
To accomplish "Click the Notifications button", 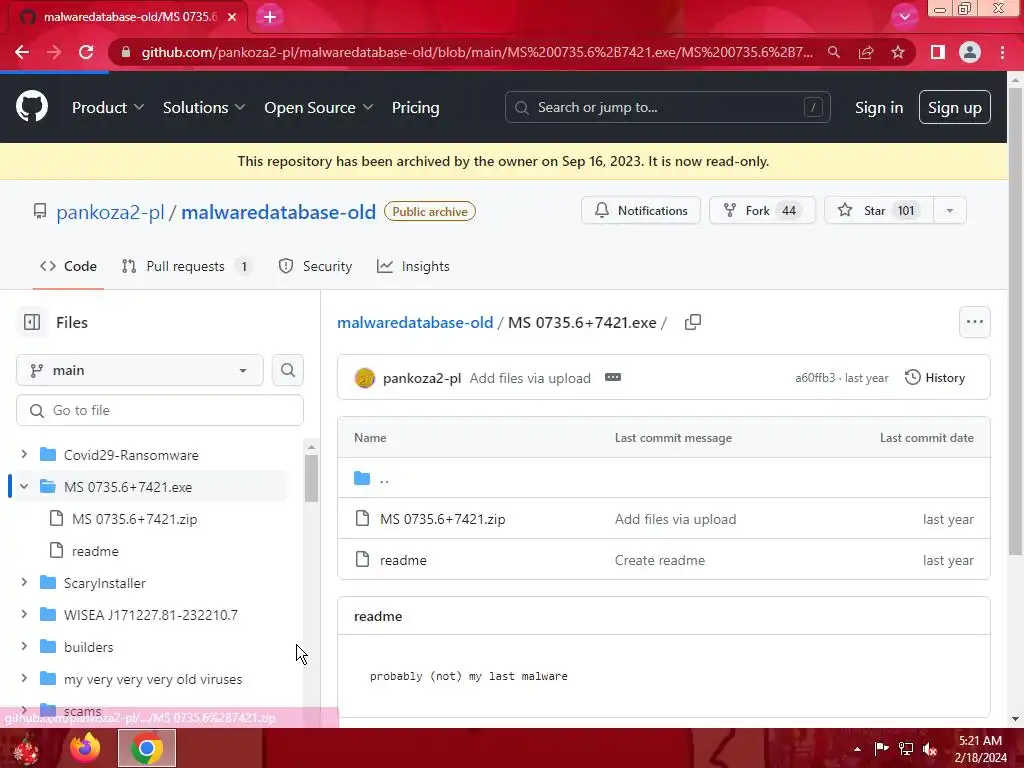I will click(x=641, y=210).
